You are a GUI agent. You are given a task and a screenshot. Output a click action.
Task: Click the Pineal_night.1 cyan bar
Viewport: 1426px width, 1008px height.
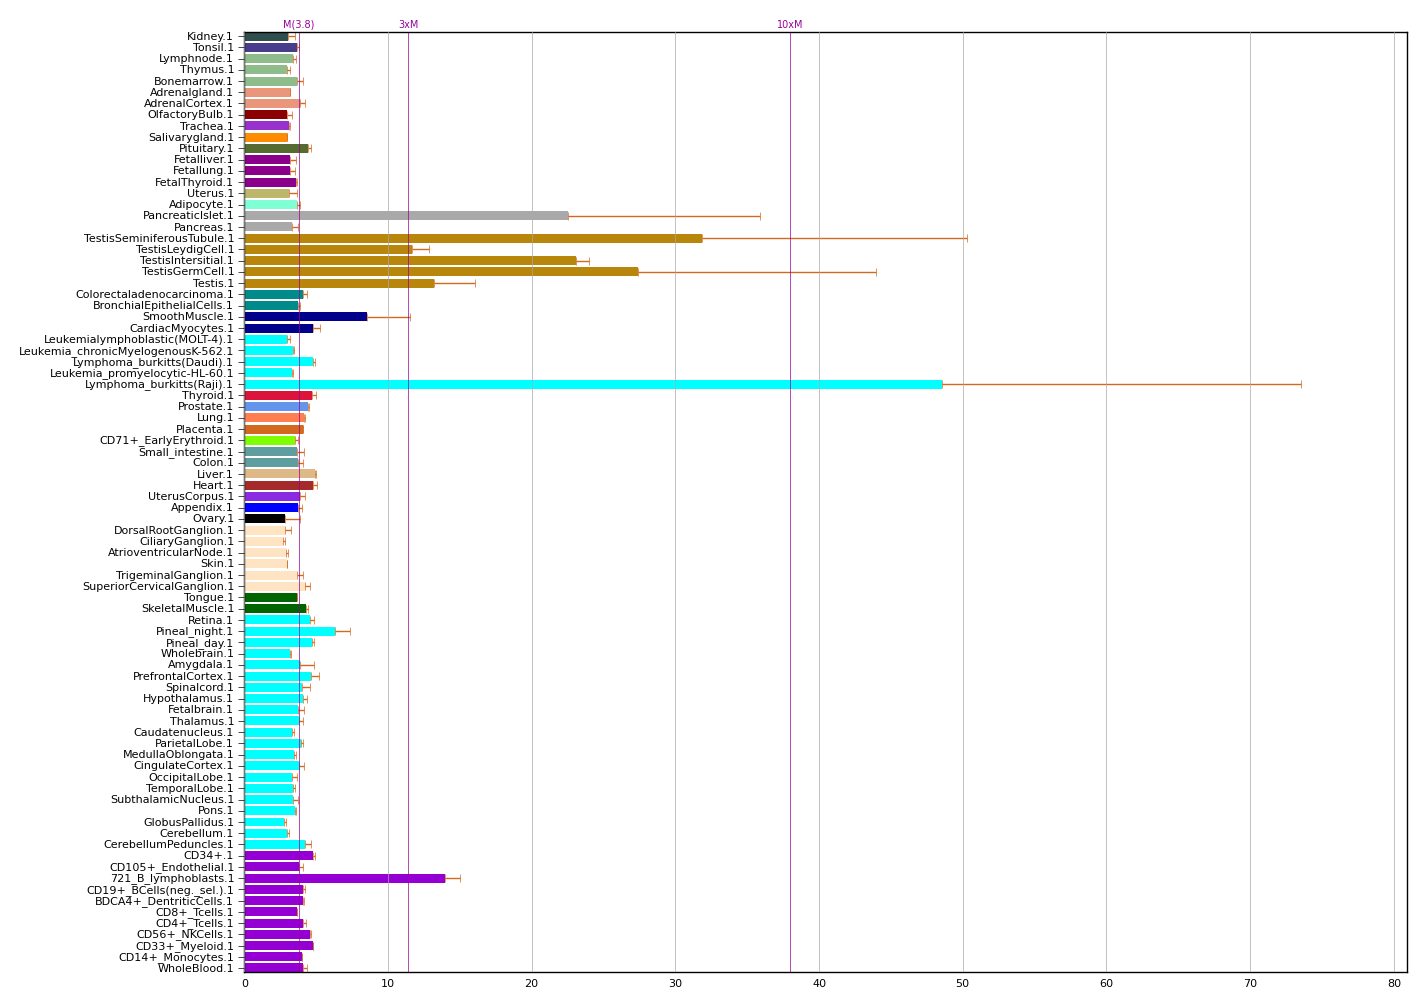[x=289, y=631]
